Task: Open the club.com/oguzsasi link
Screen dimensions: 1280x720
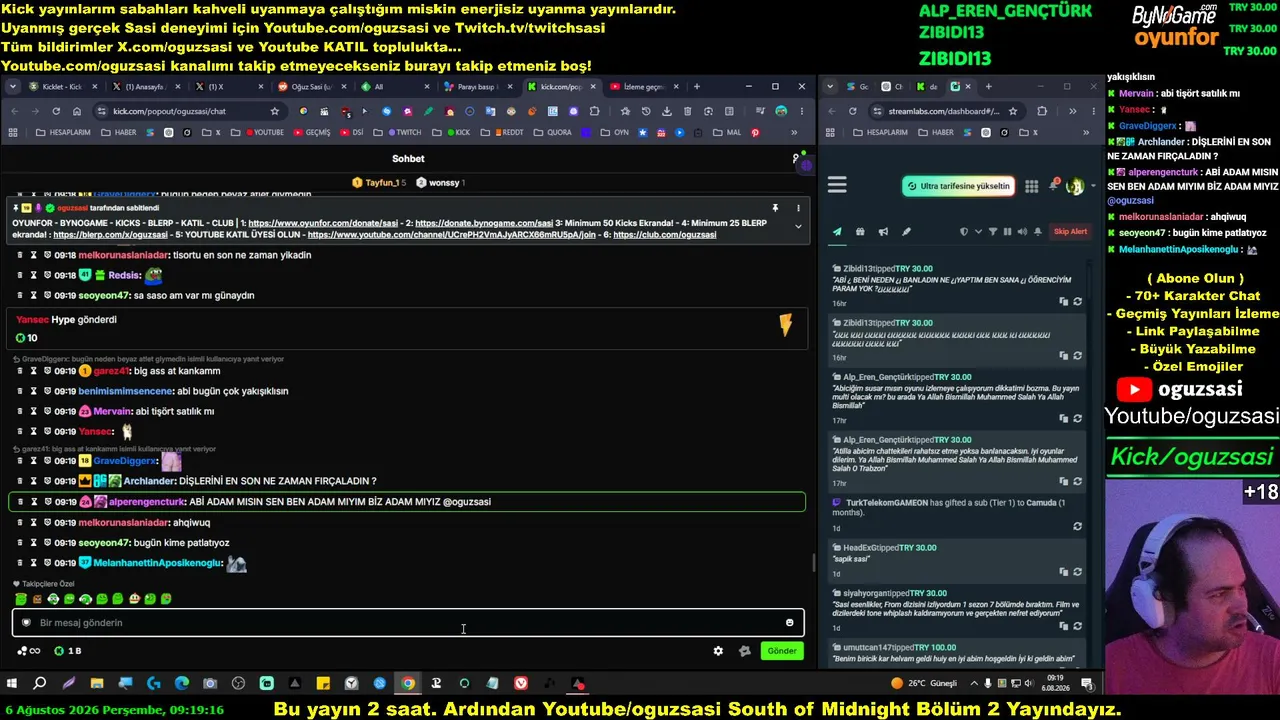Action: tap(665, 235)
